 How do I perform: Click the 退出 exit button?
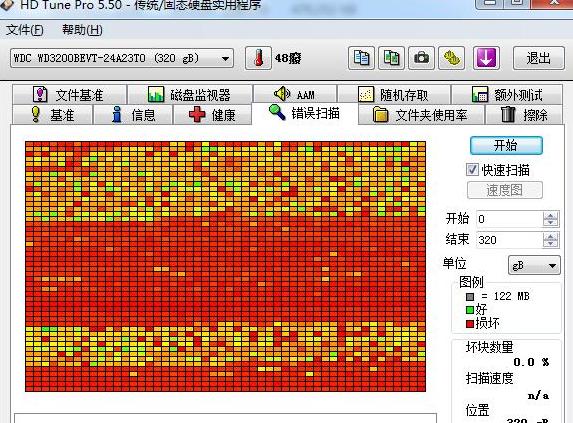point(539,58)
